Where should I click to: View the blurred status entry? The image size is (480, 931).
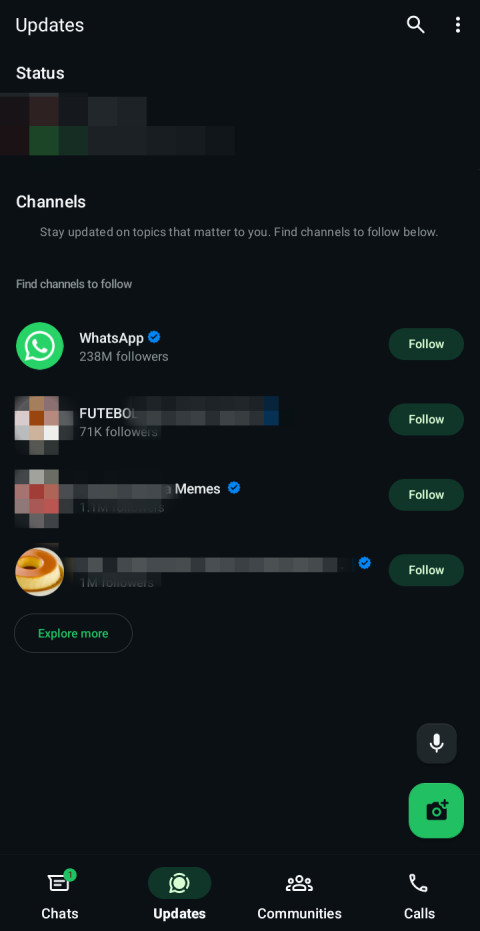pyautogui.click(x=117, y=124)
